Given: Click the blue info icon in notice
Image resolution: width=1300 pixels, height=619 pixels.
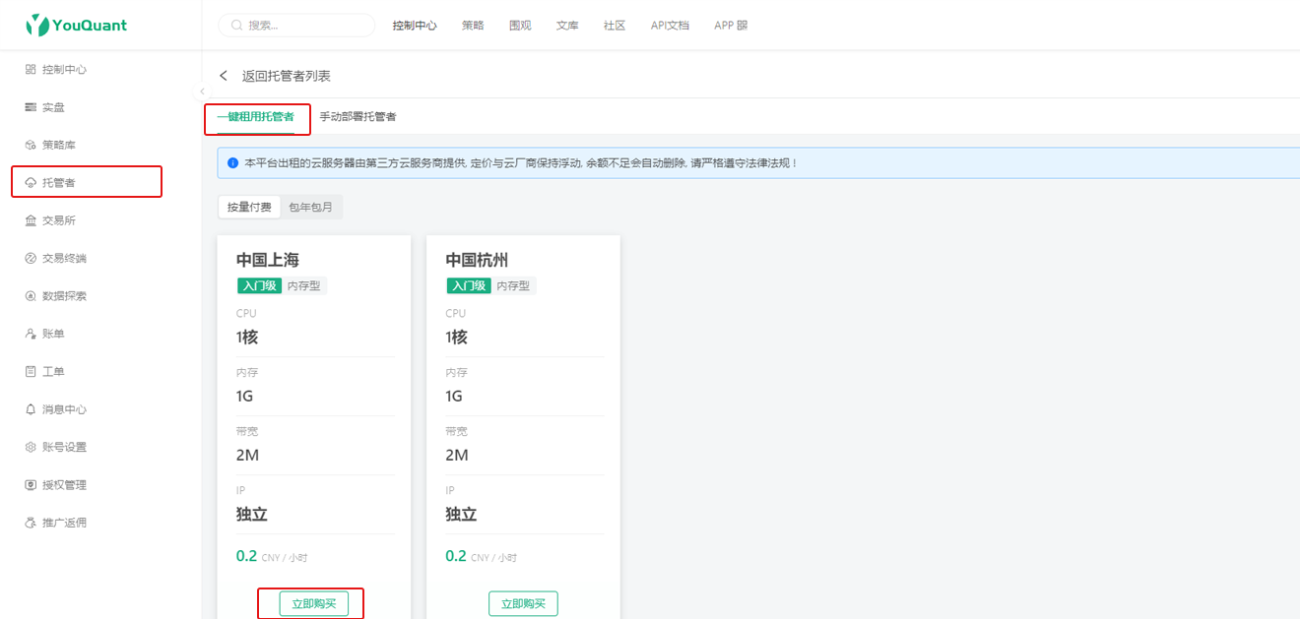Looking at the screenshot, I should click(233, 162).
